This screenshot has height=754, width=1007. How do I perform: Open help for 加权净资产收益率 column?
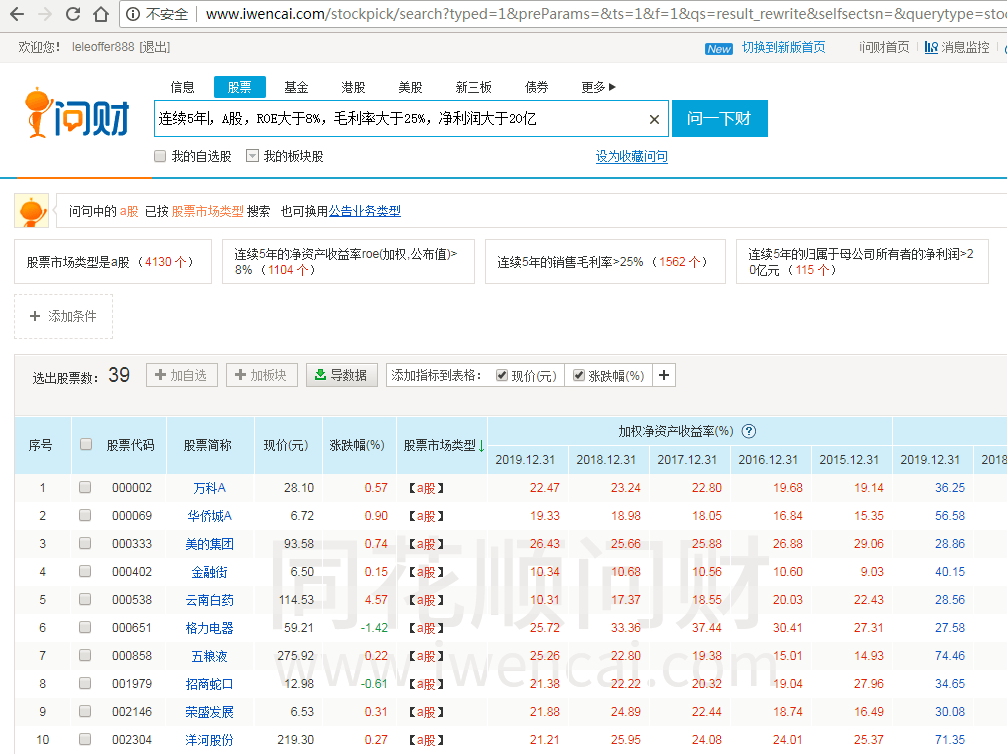[749, 432]
